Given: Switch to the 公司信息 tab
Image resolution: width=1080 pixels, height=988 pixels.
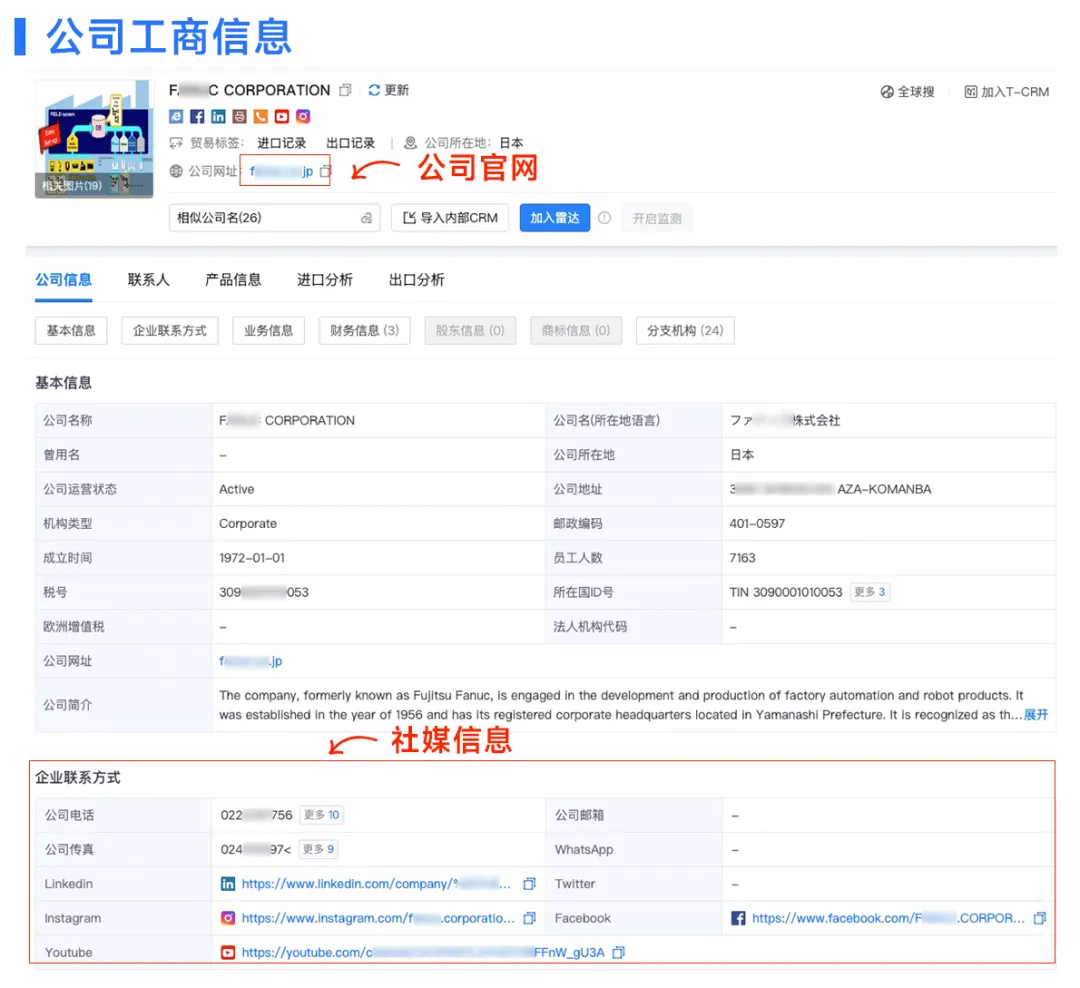Looking at the screenshot, I should (x=63, y=280).
